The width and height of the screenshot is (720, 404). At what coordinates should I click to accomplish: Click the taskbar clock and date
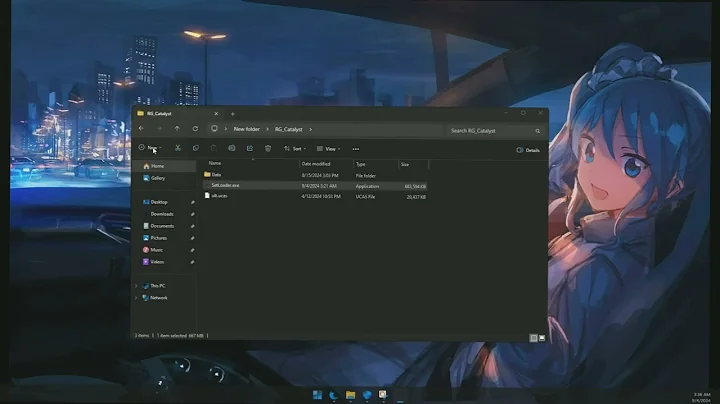point(702,398)
